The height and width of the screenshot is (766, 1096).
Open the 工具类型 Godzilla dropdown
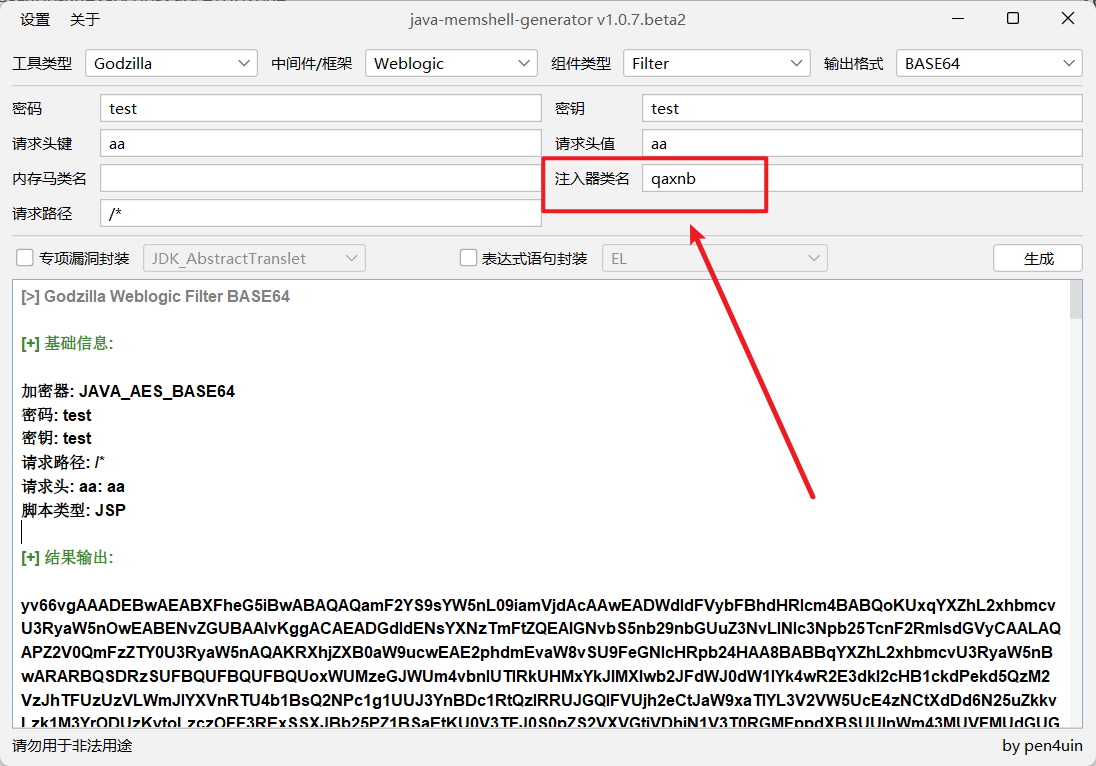pos(171,64)
